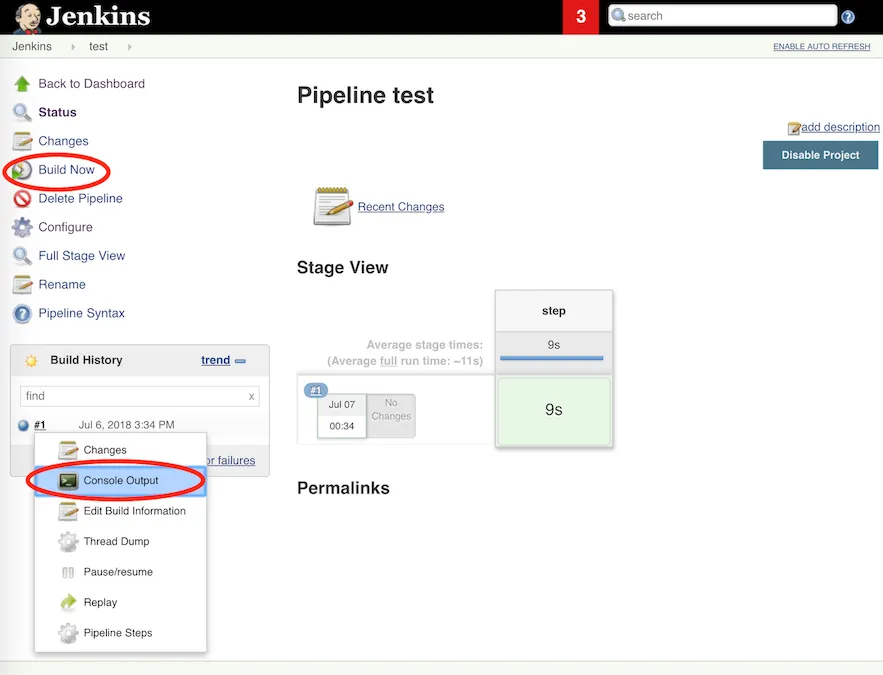This screenshot has height=675, width=883.
Task: Collapse the Build History trend minus icon
Action: tap(240, 361)
